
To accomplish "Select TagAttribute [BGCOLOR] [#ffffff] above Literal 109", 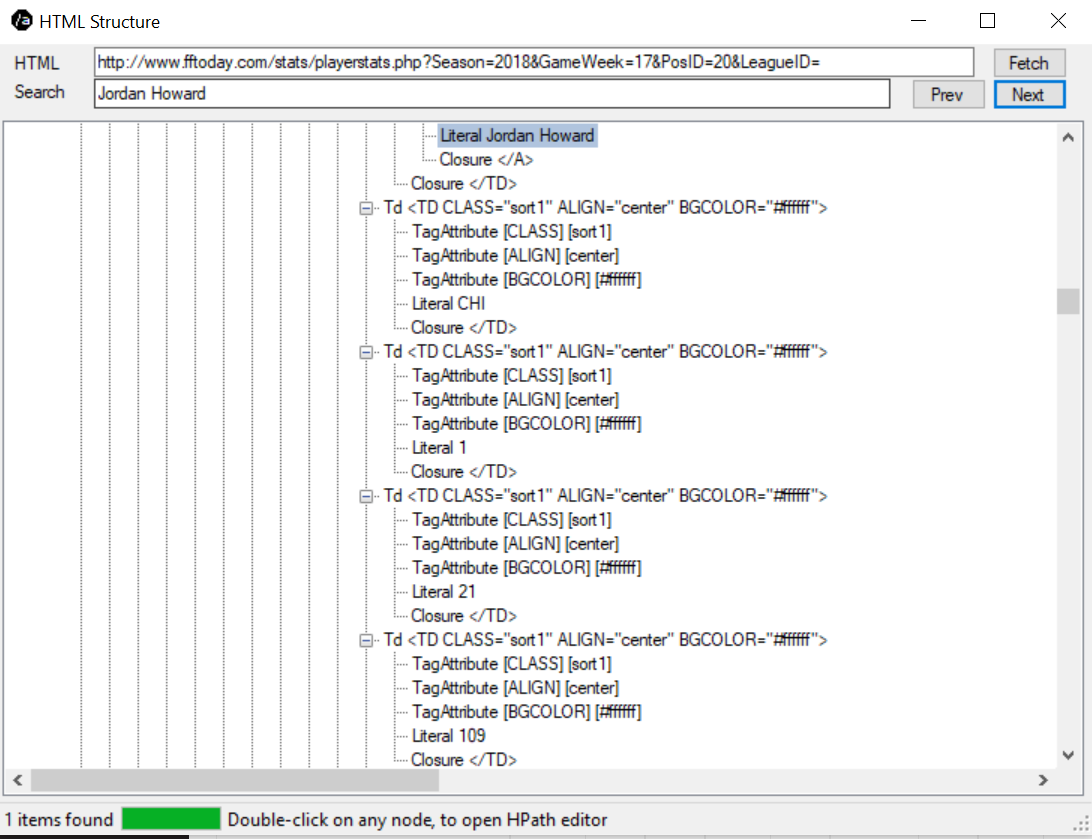I will click(526, 712).
